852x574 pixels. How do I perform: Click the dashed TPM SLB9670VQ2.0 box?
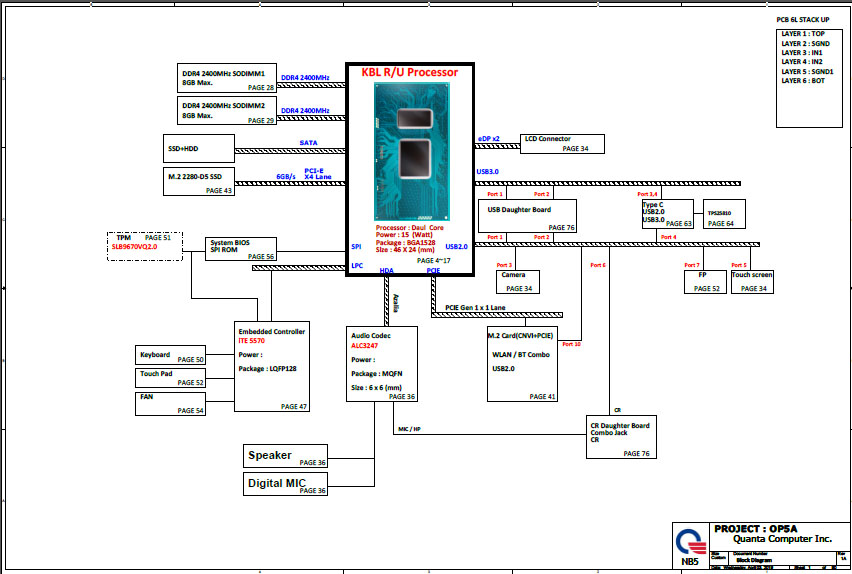coord(144,246)
